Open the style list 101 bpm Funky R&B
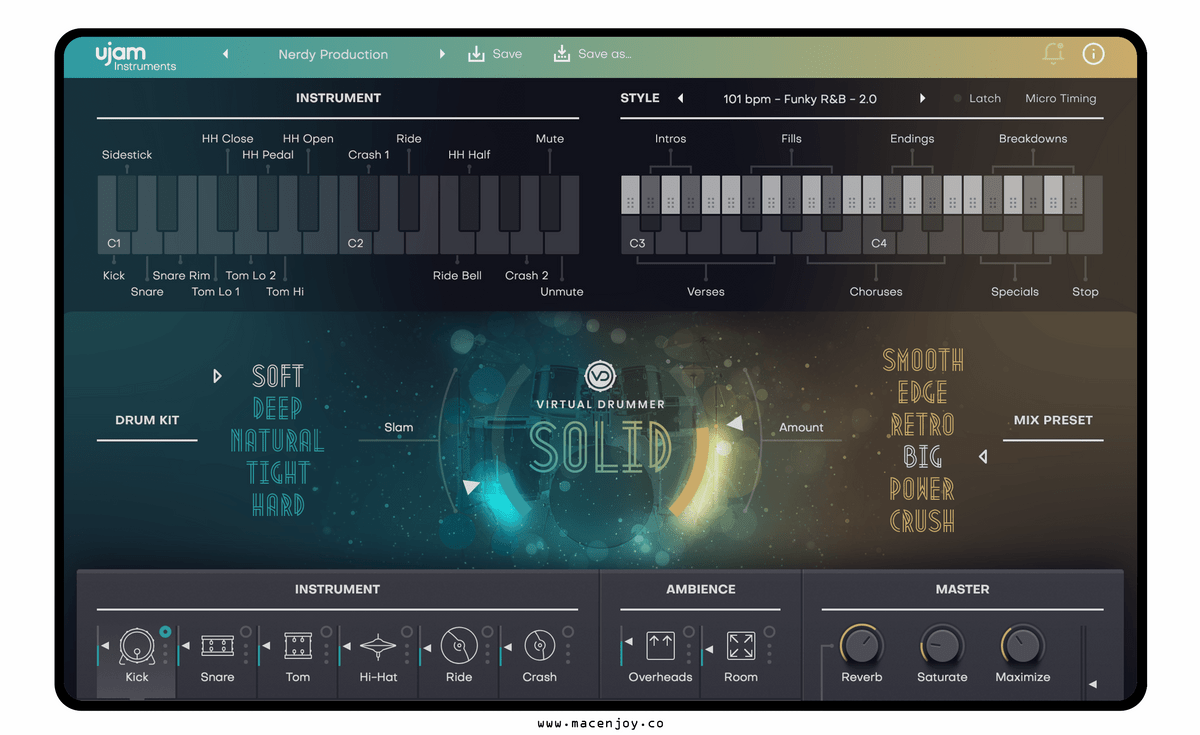Screen dimensions: 1200x735 800,98
